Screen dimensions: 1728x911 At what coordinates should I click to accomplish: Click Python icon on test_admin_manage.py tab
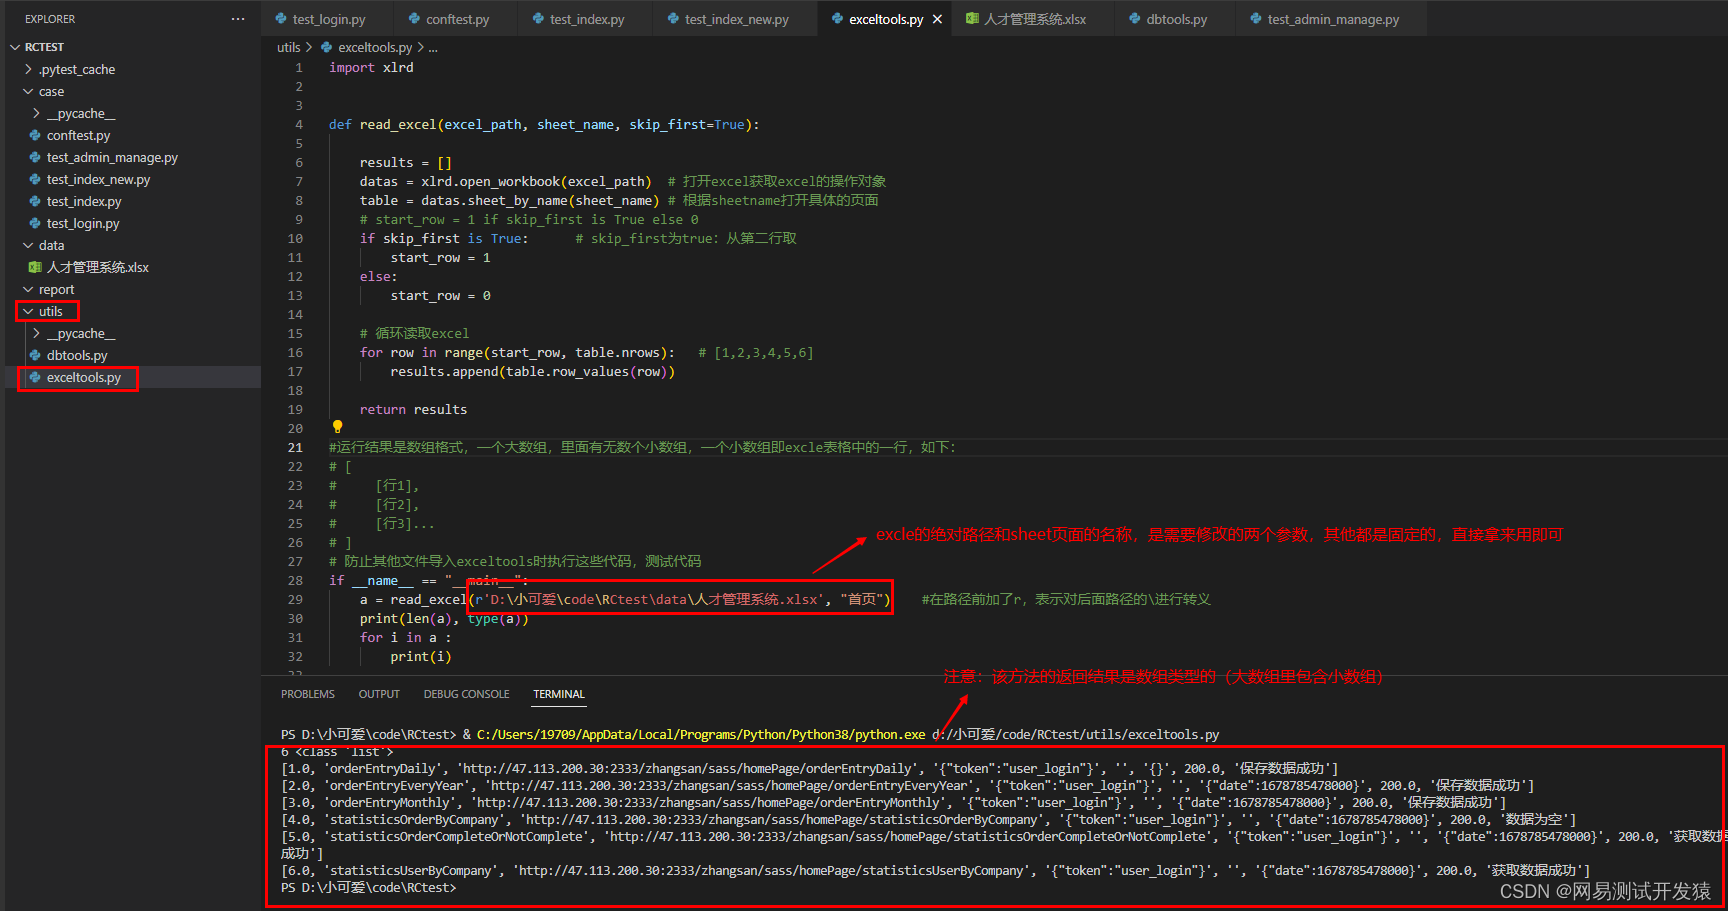click(1256, 19)
